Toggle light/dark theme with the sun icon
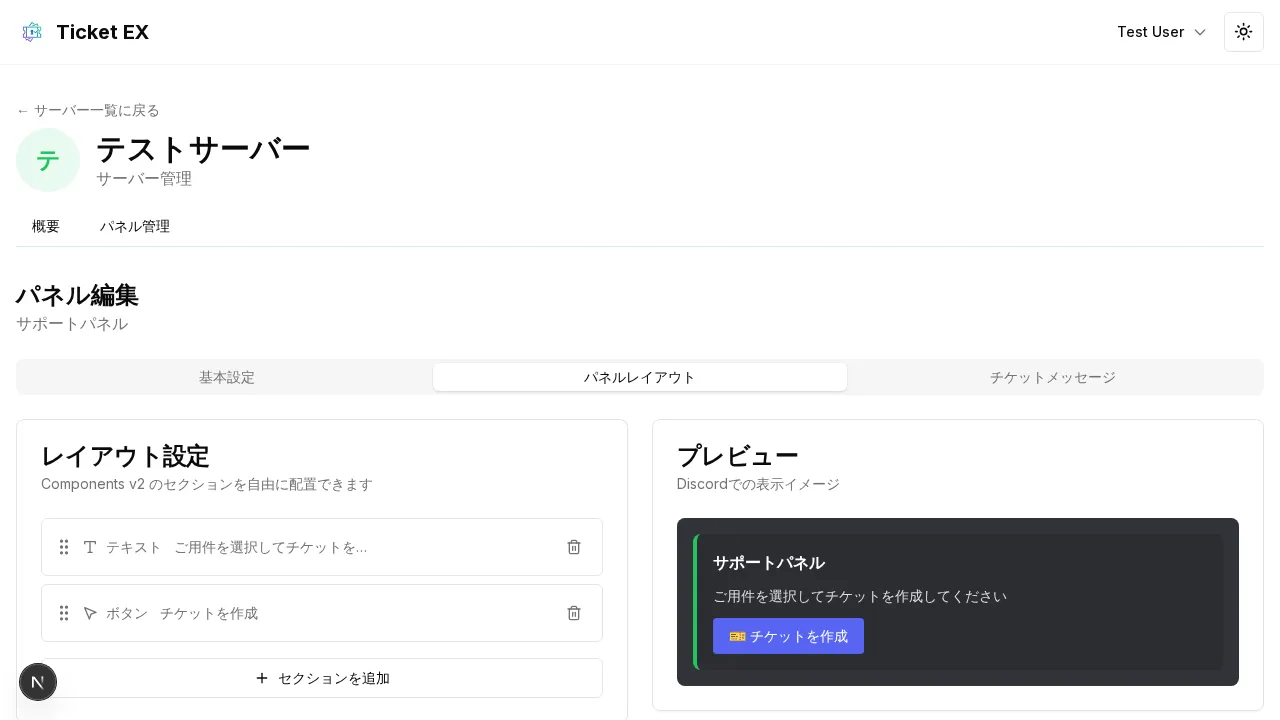The width and height of the screenshot is (1280, 720). (1244, 32)
